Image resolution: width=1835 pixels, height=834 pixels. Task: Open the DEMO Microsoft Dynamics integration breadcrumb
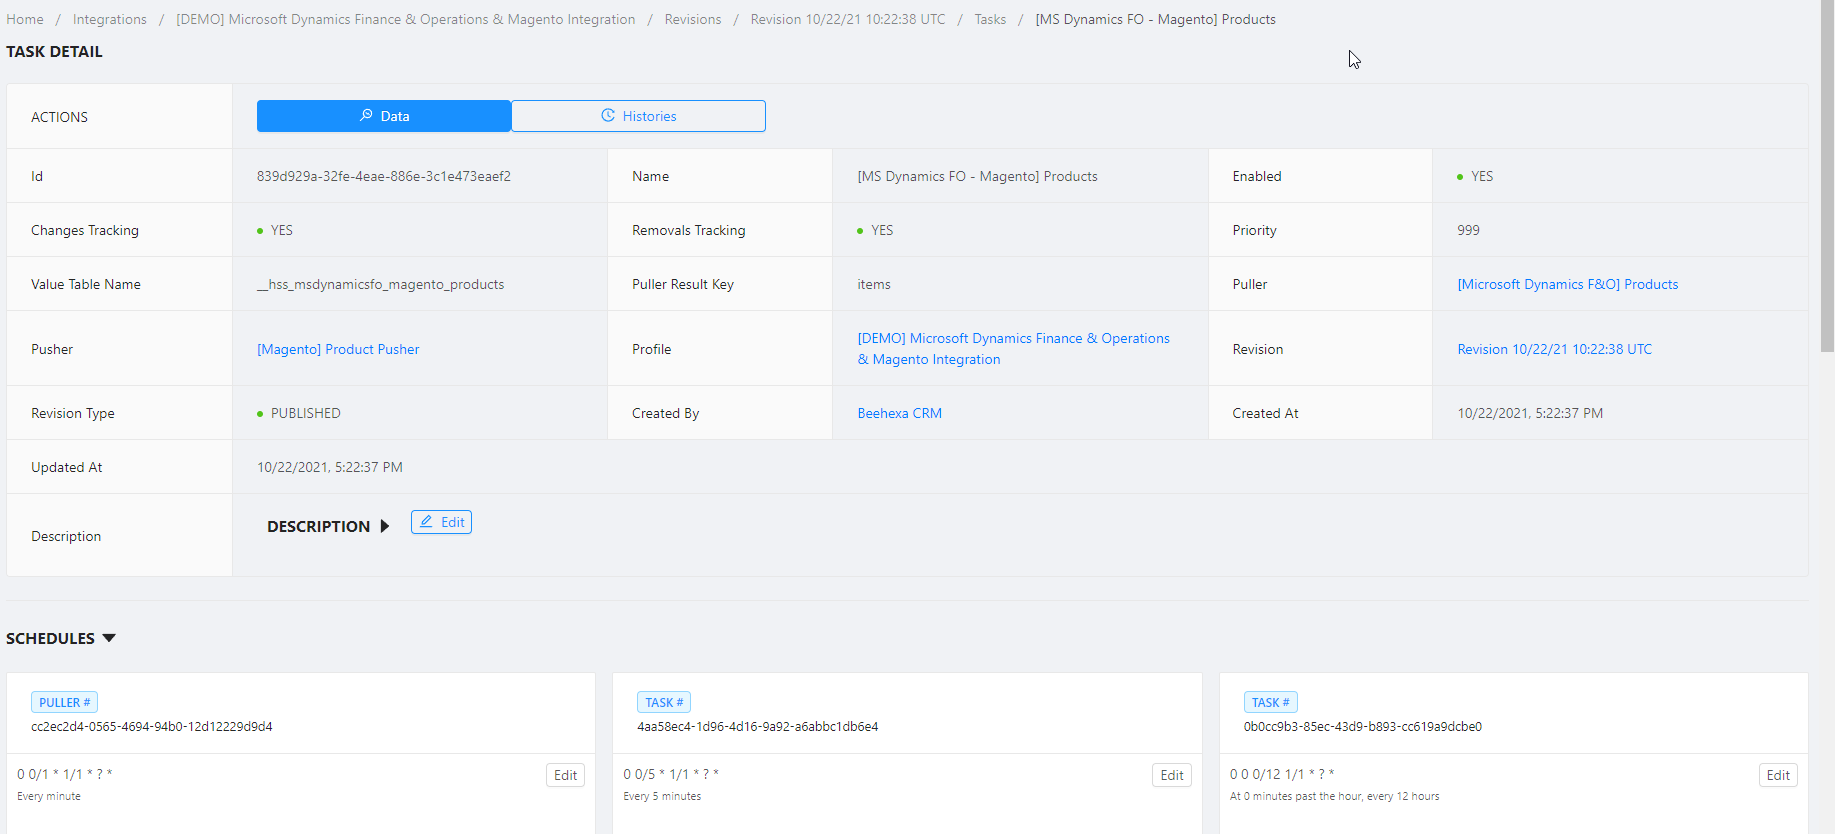[x=406, y=19]
